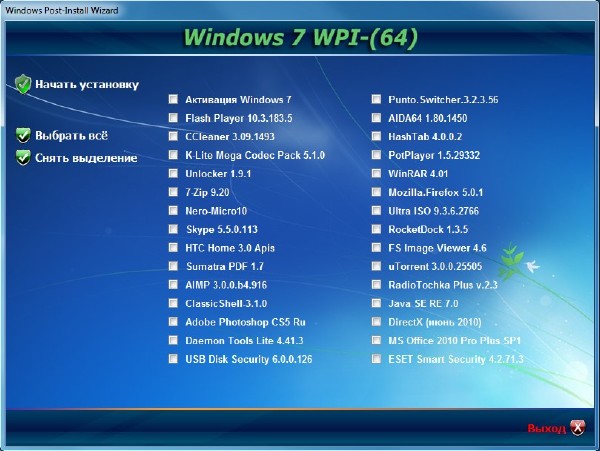Image resolution: width=600 pixels, height=451 pixels.
Task: Click the Windows 7 WPI-(64) title heading
Action: click(300, 39)
